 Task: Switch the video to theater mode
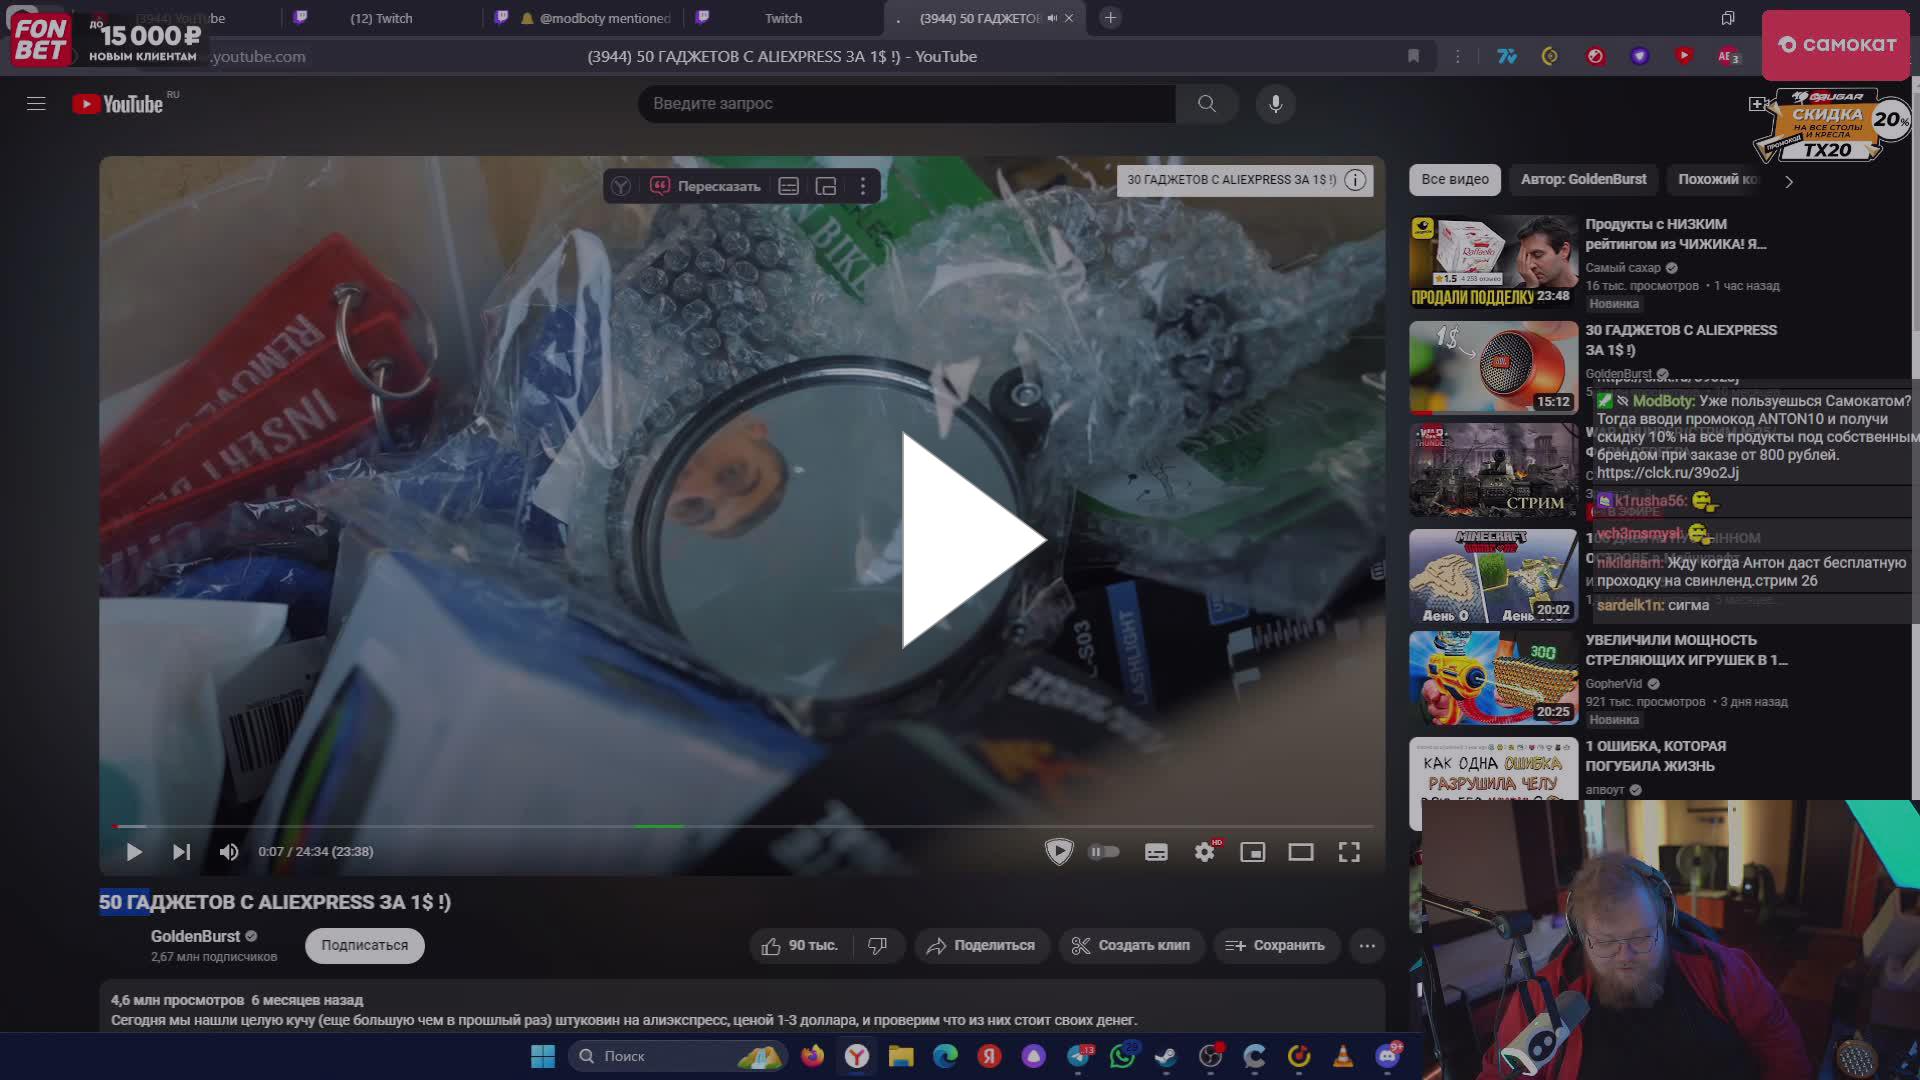click(x=1301, y=852)
